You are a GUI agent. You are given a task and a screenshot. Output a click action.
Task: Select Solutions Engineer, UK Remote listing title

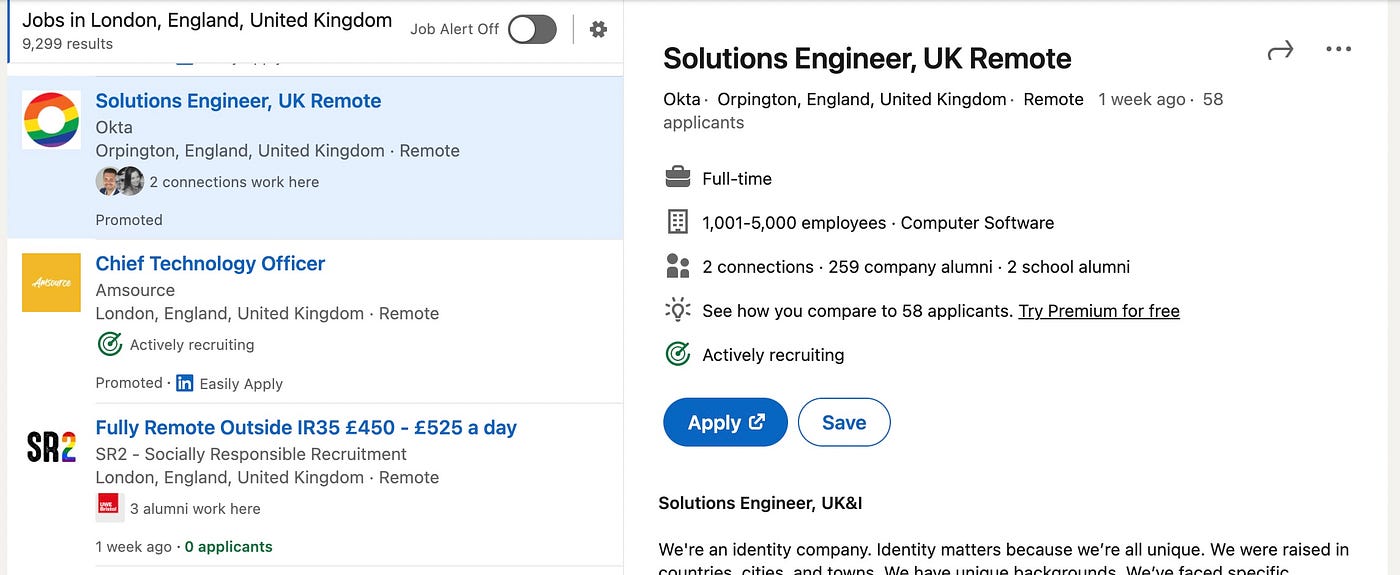(238, 101)
